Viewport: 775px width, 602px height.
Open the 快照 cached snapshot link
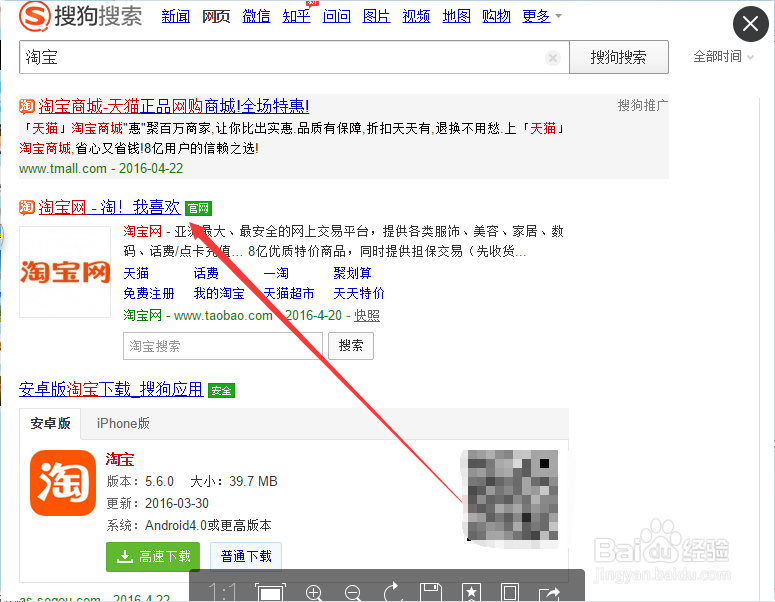[367, 315]
